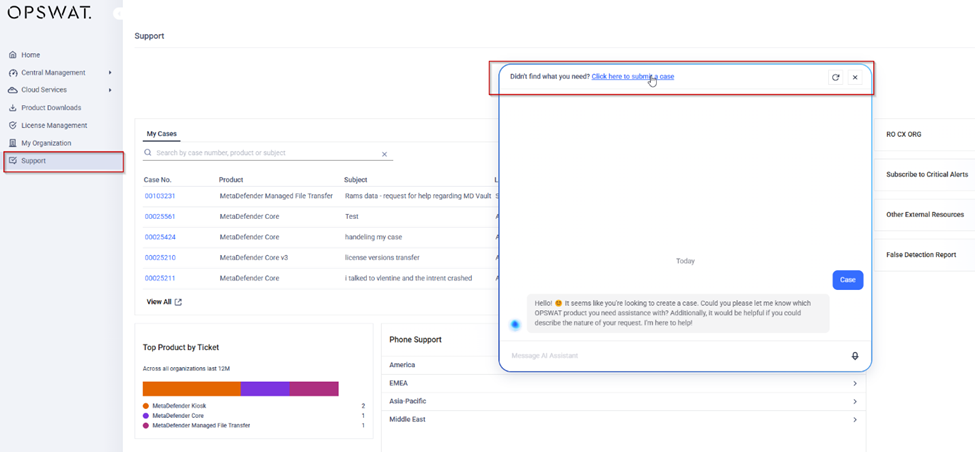The width and height of the screenshot is (975, 452).
Task: Click 'MetaDefender Core v3' product cell
Action: [254, 257]
